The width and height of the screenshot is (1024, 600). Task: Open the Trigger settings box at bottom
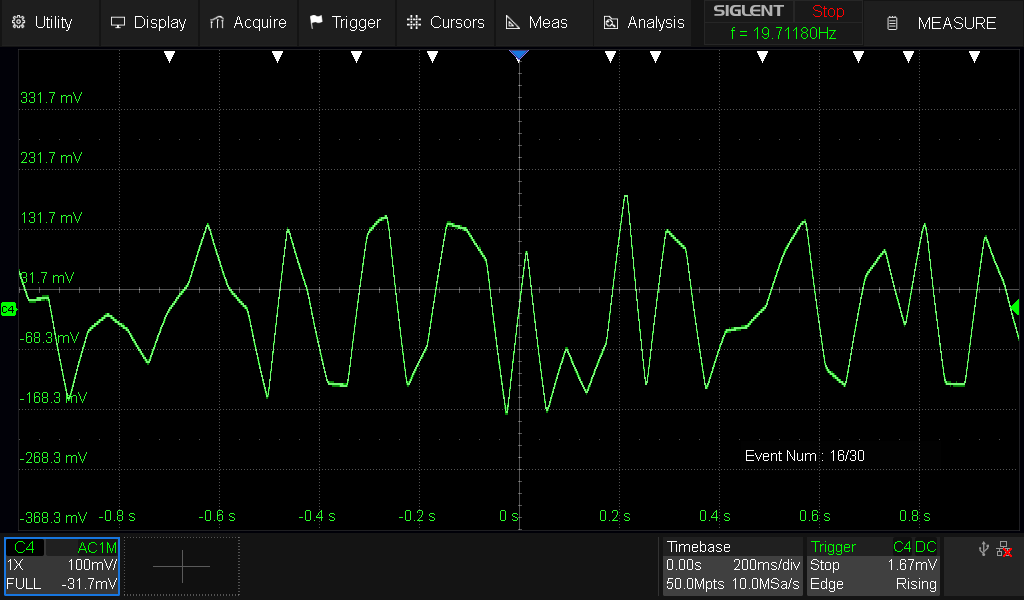[x=874, y=566]
